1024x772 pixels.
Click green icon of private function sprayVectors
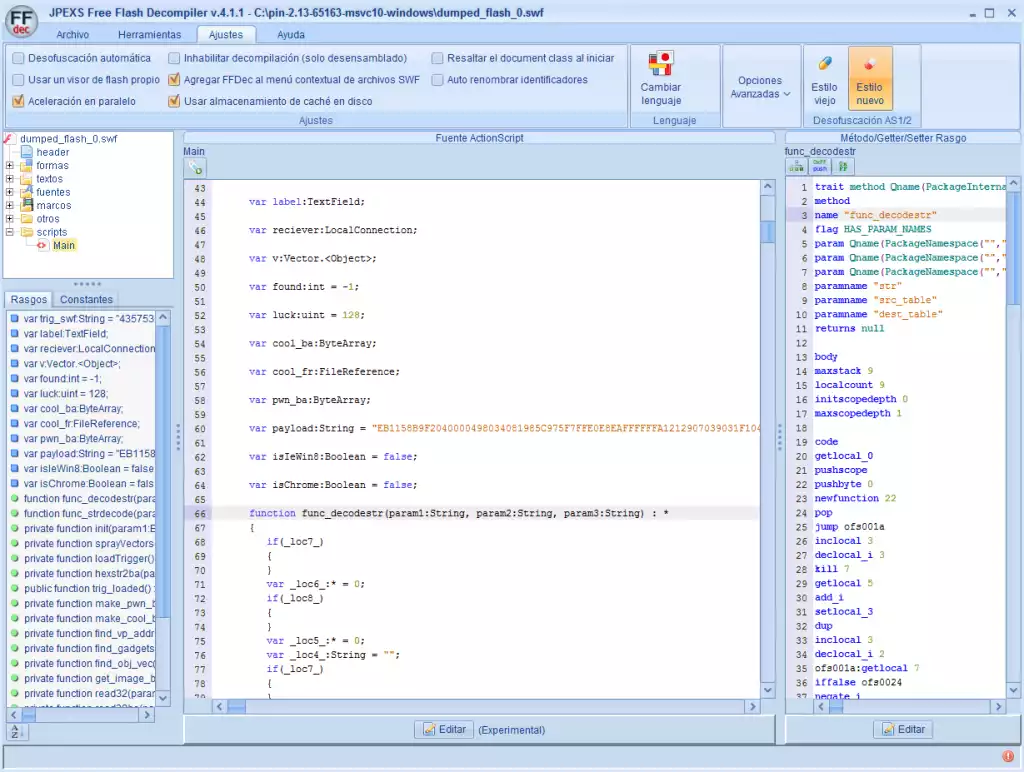(x=14, y=543)
